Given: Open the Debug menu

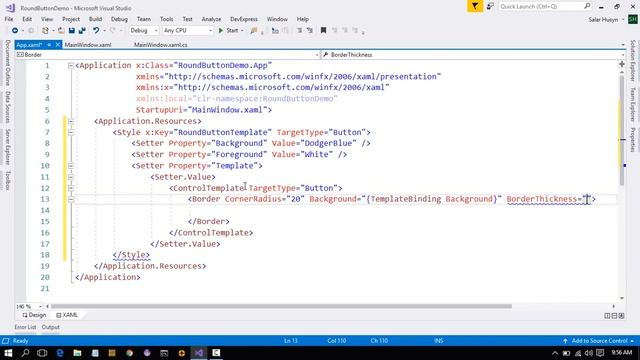Looking at the screenshot, I should (x=119, y=19).
